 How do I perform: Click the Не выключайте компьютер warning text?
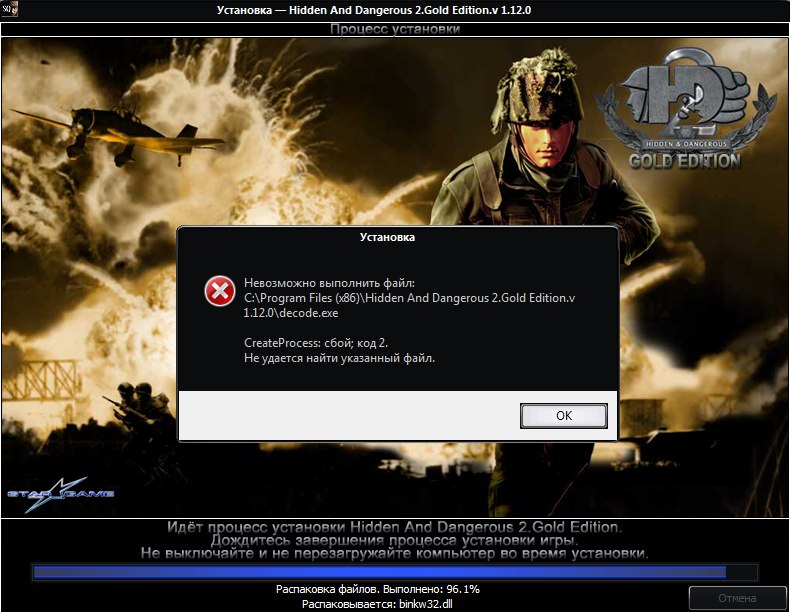point(394,553)
